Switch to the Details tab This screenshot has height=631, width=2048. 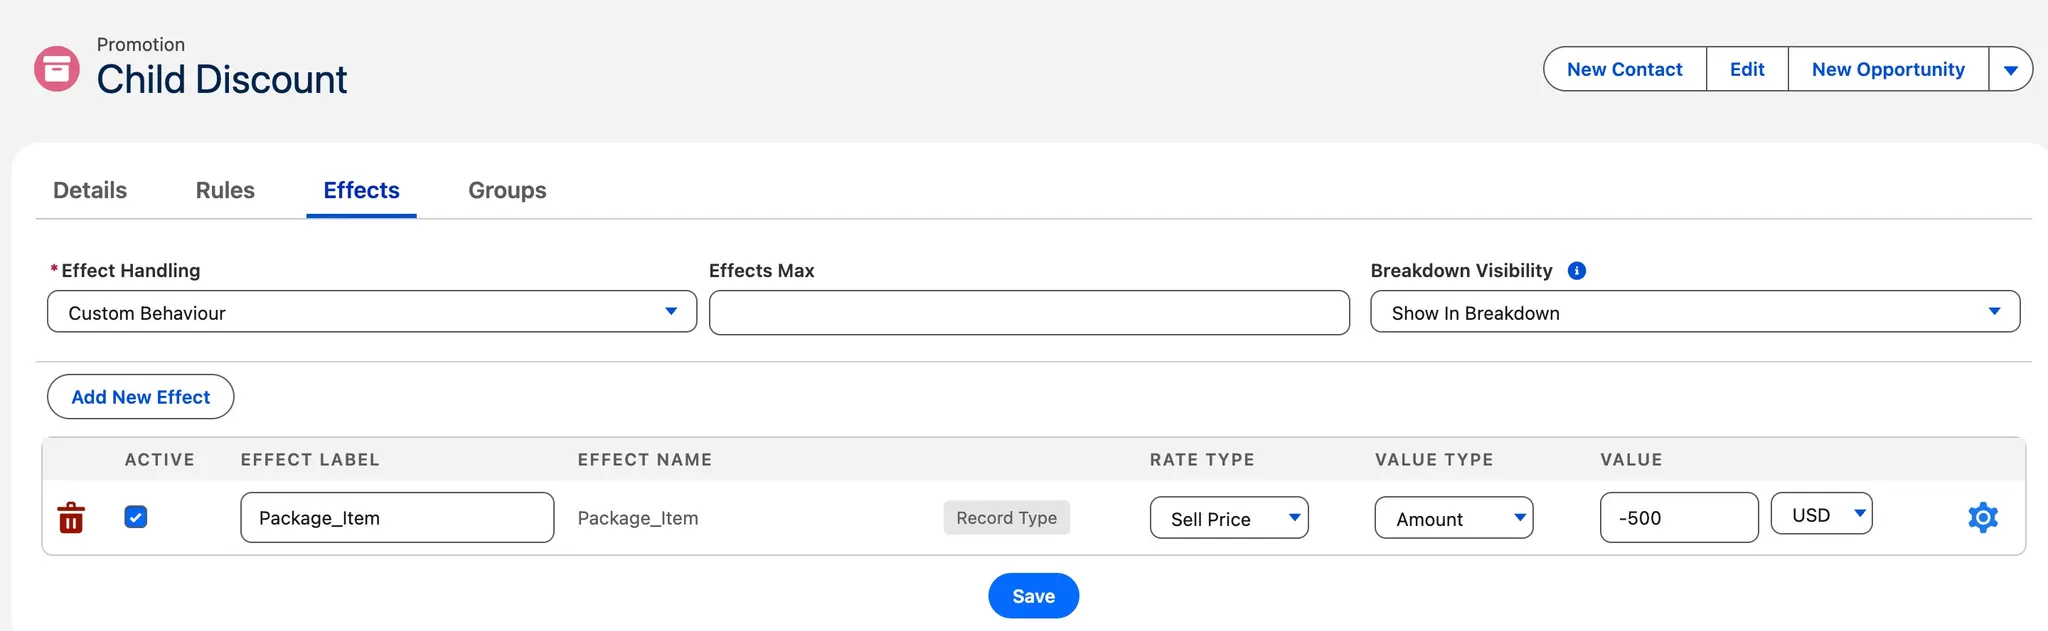click(90, 190)
